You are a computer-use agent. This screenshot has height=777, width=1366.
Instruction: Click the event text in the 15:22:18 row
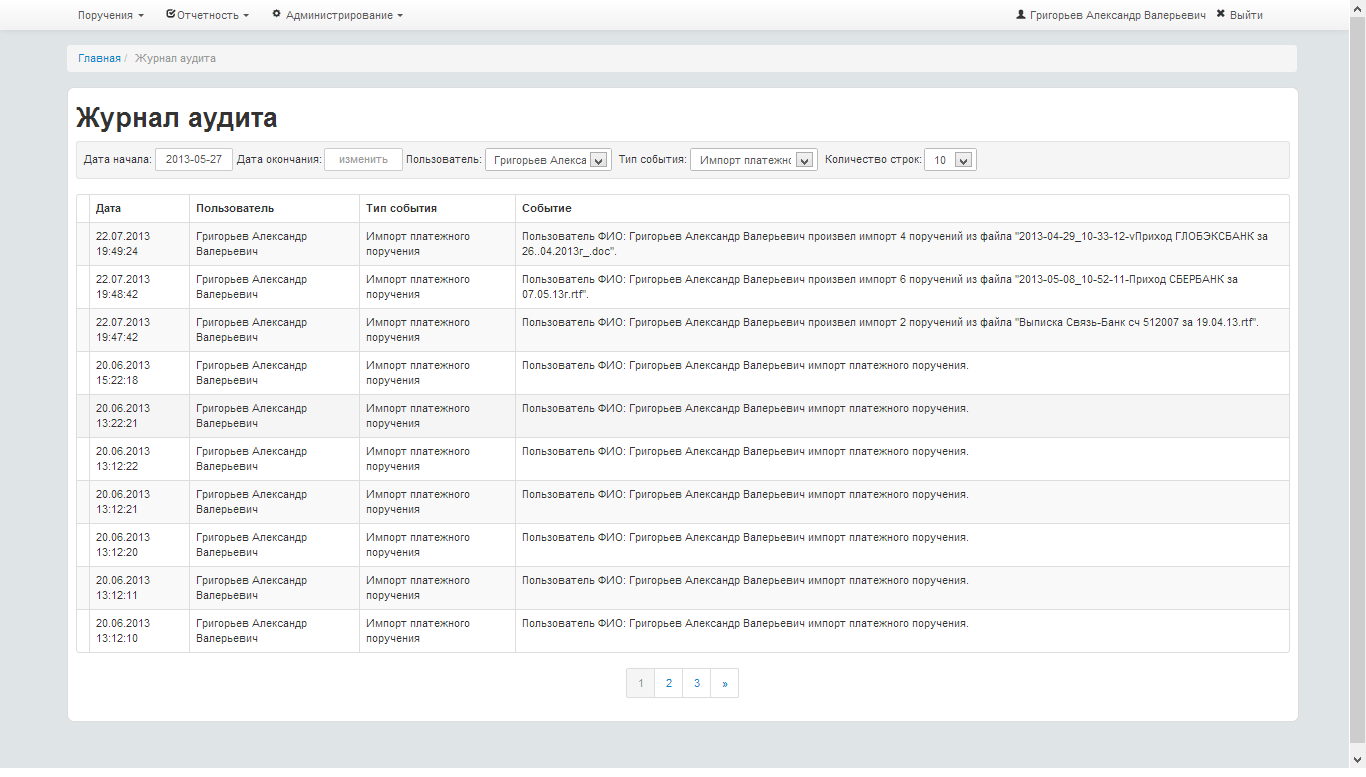[x=745, y=366]
